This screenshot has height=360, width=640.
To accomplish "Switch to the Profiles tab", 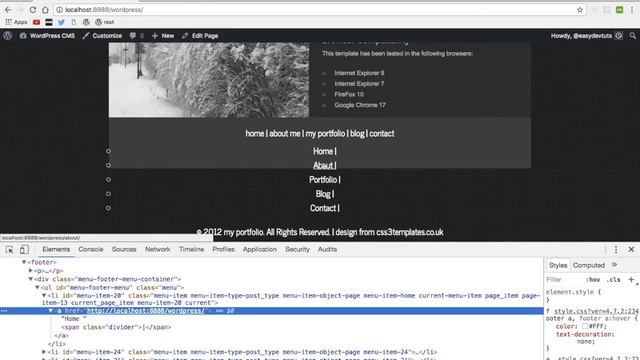I will click(x=223, y=249).
